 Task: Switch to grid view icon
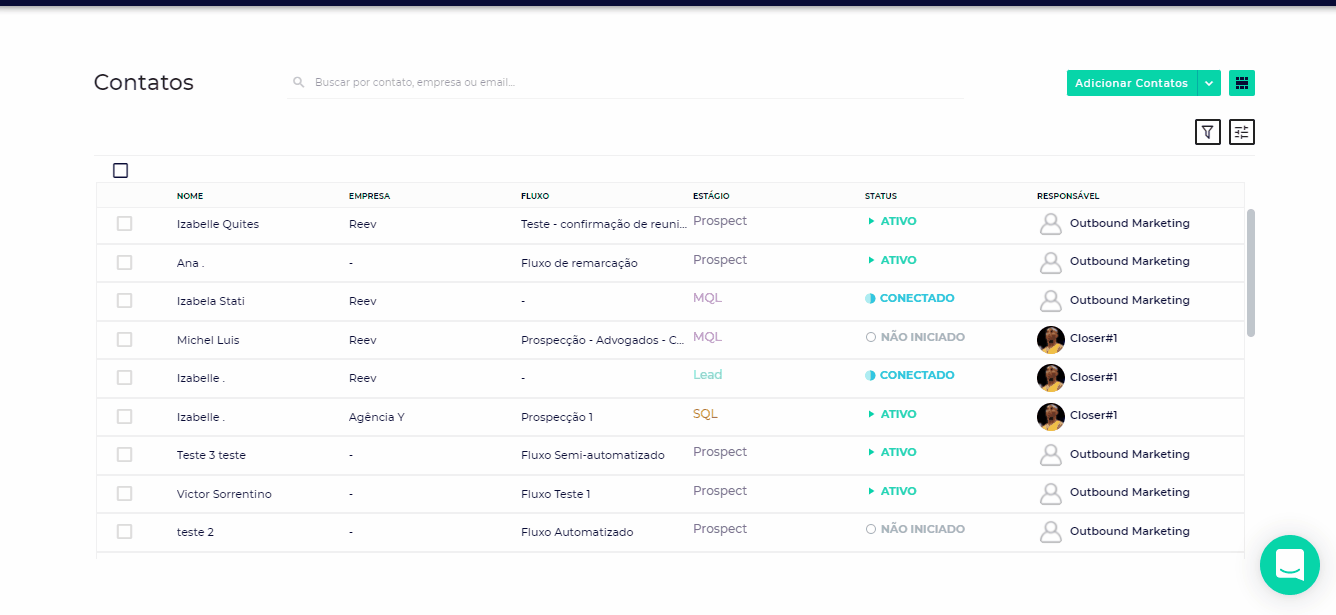pyautogui.click(x=1242, y=83)
